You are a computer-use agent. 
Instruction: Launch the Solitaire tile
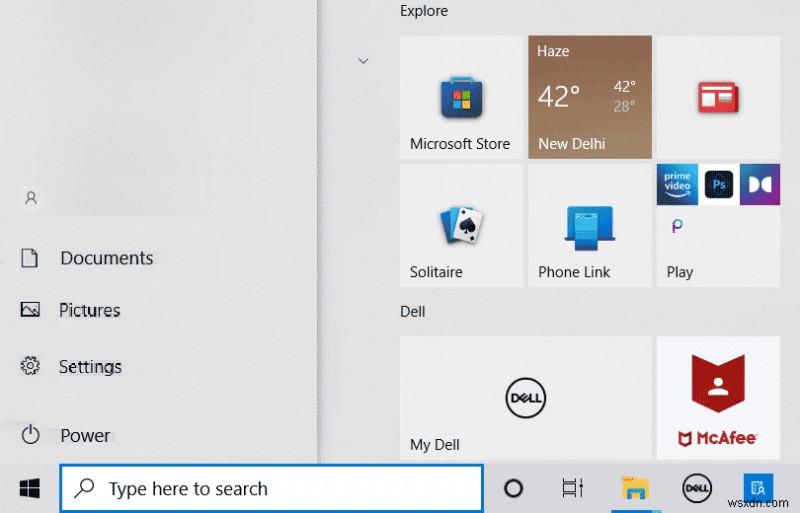461,225
